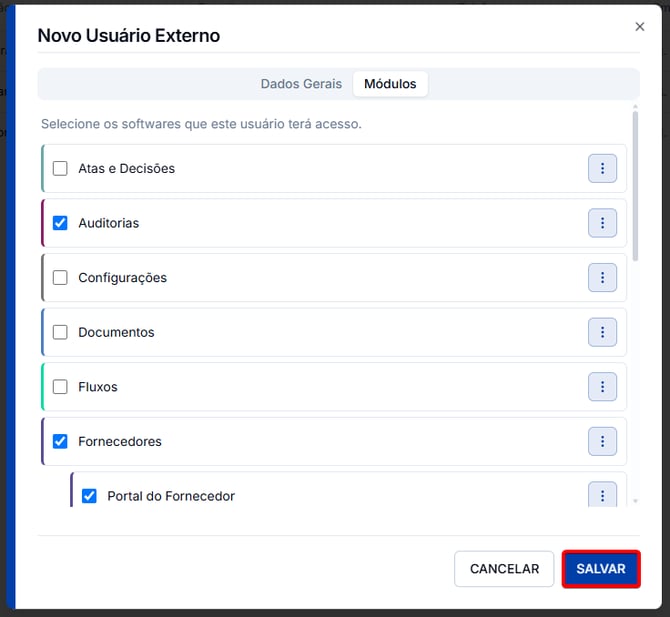Viewport: 670px width, 617px height.
Task: Click the SALVAR button
Action: [x=601, y=569]
